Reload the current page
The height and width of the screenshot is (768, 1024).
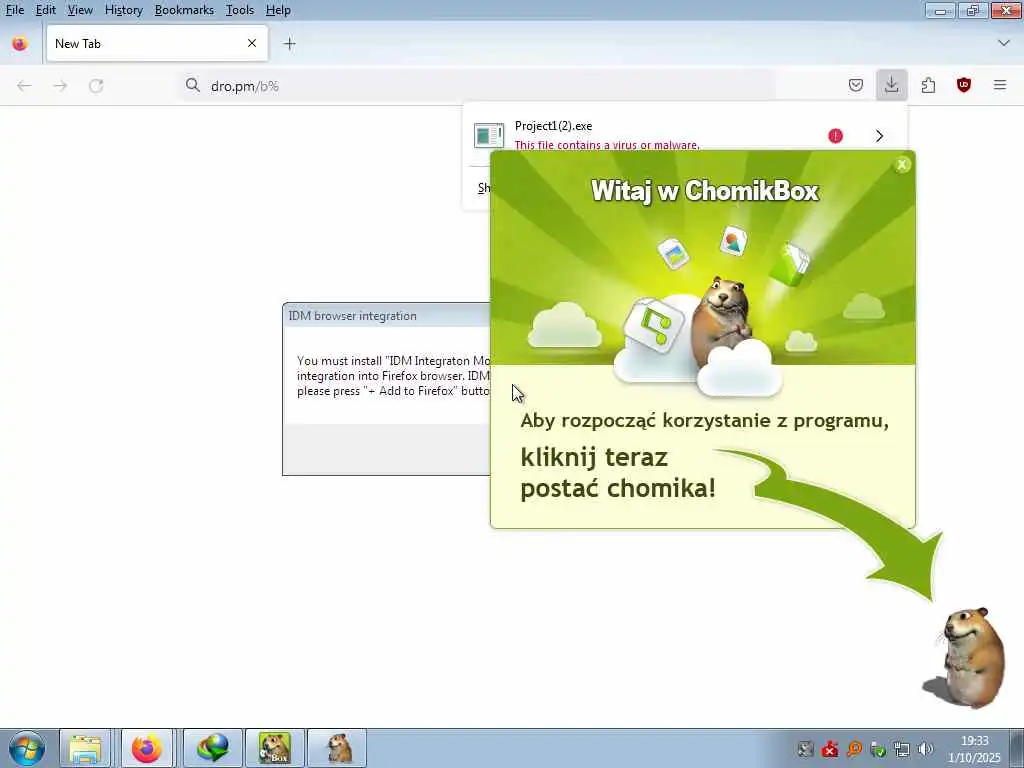point(96,86)
